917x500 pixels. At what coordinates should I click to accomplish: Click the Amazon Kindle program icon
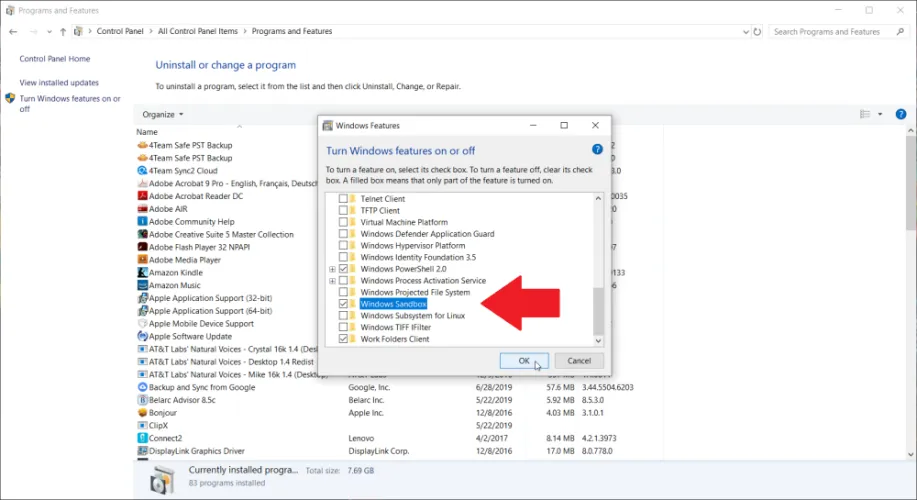(142, 273)
